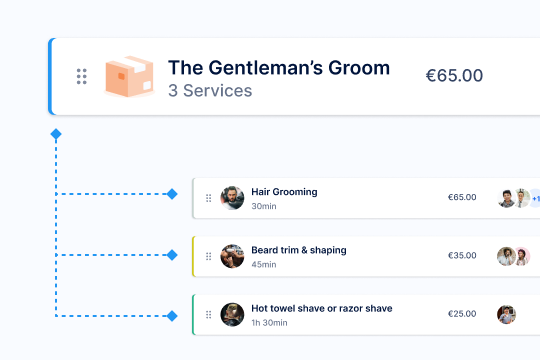Click the Hair Grooming service thumbnail
This screenshot has width=540, height=360.
tap(232, 198)
